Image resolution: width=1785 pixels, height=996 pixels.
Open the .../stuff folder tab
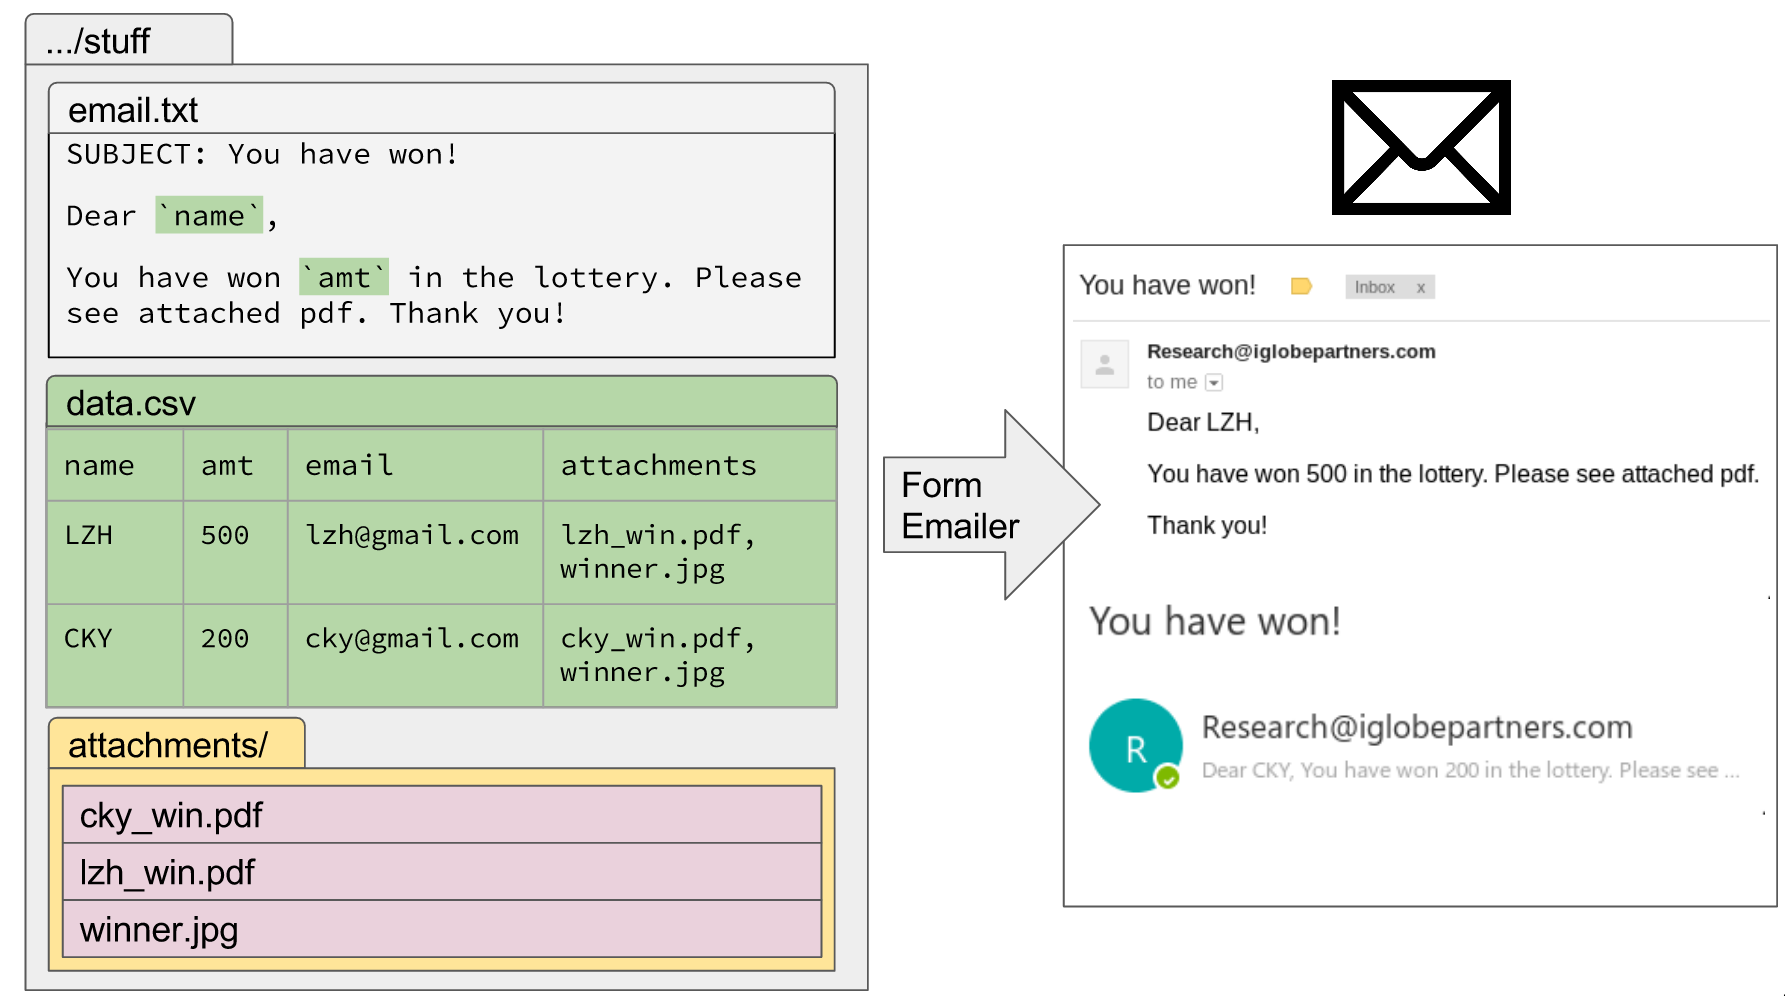(129, 40)
